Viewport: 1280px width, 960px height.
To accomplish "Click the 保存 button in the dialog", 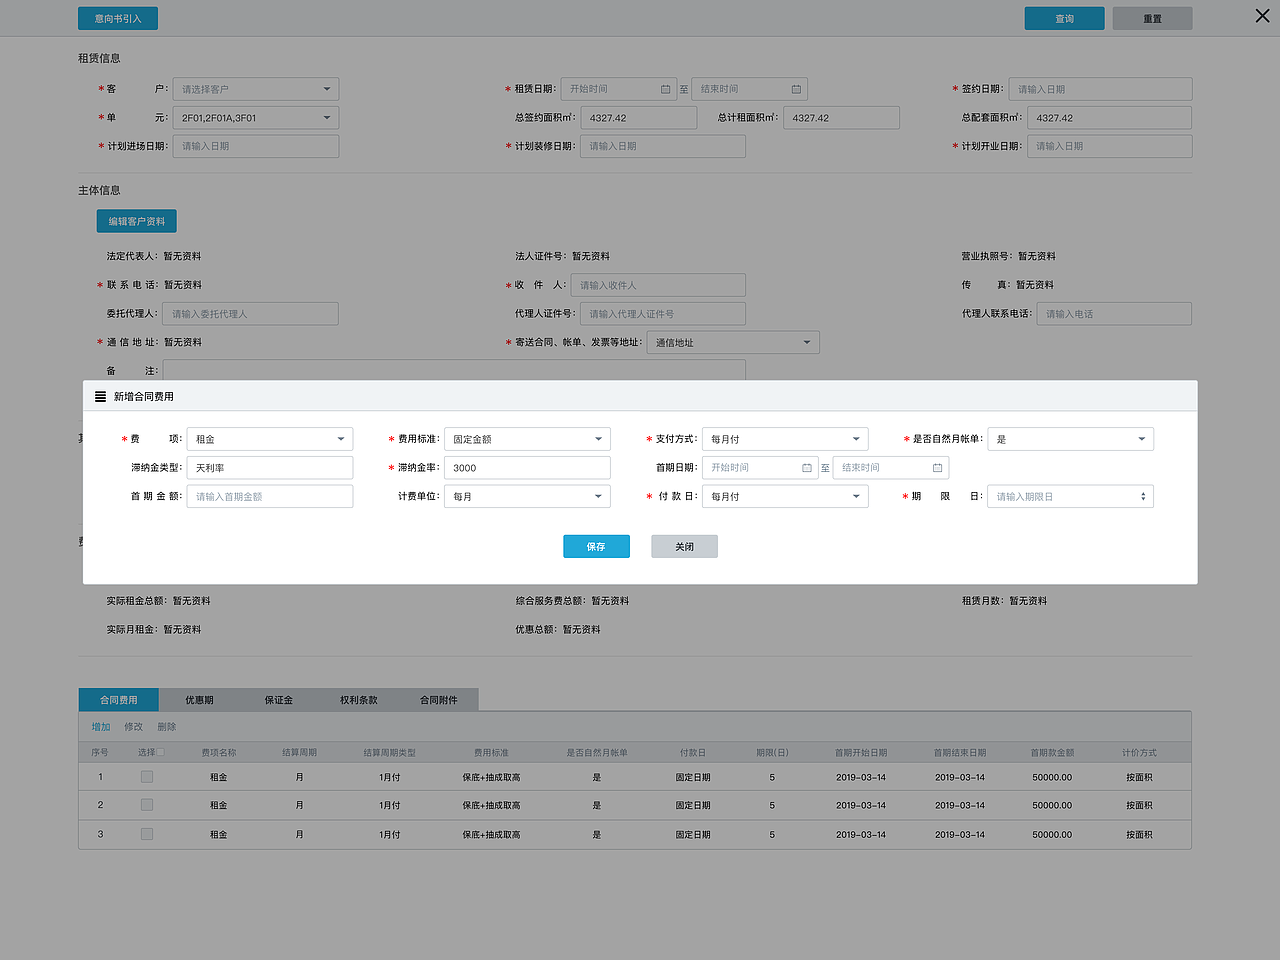I will [x=596, y=547].
